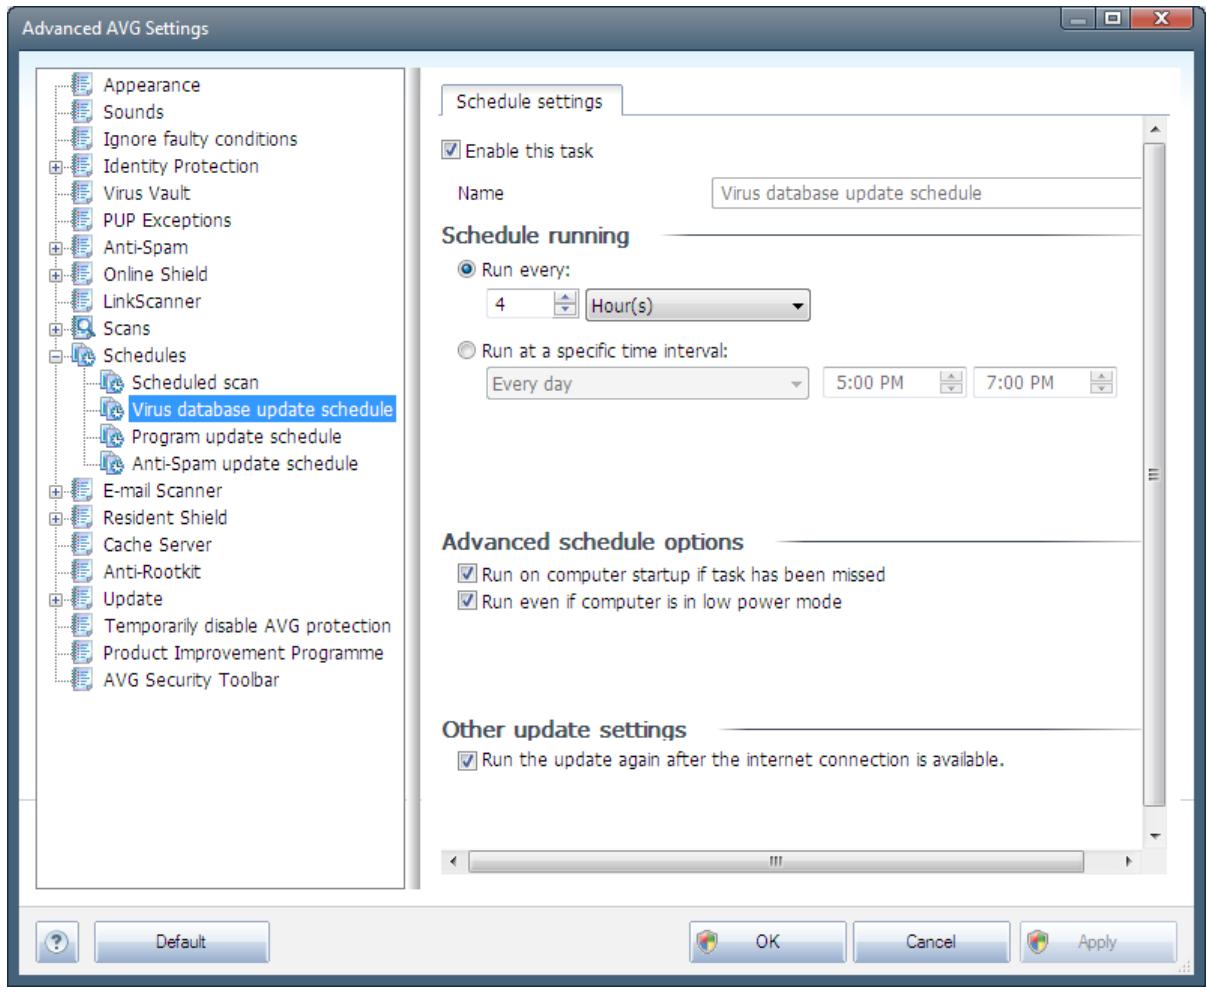Select LinkScanner in the tree
Image resolution: width=1207 pixels, height=993 pixels.
(x=152, y=302)
